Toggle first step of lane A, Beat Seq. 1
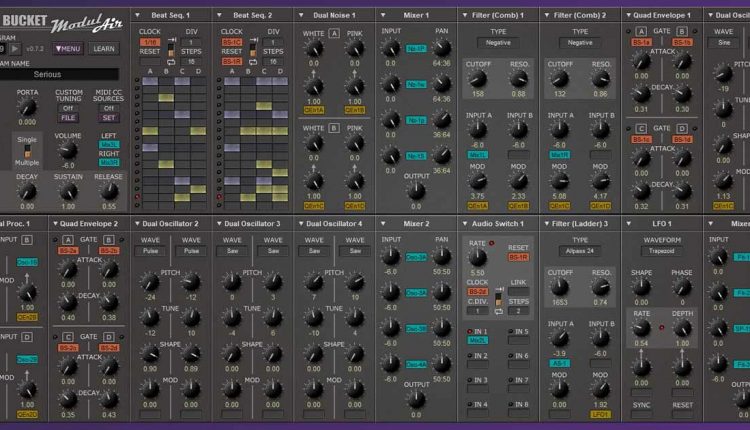Screen dimensions: 750x430 [150, 81]
